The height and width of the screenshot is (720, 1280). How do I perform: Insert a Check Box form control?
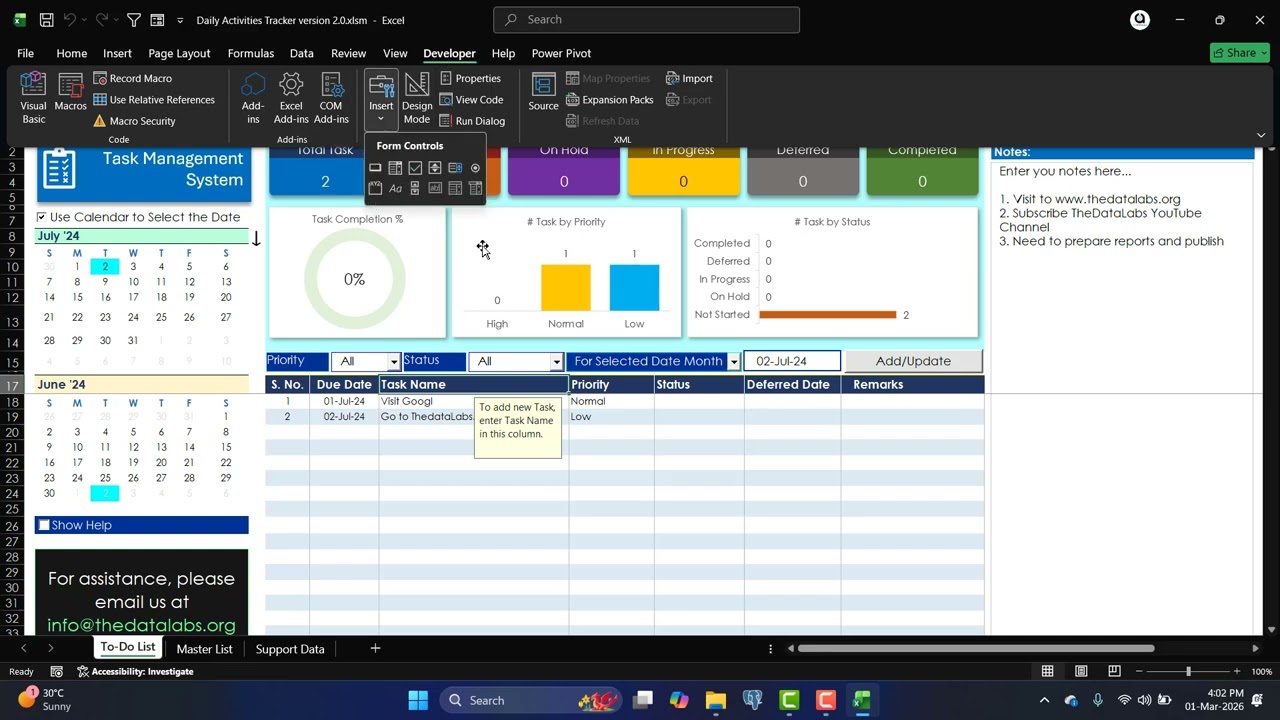click(x=415, y=168)
